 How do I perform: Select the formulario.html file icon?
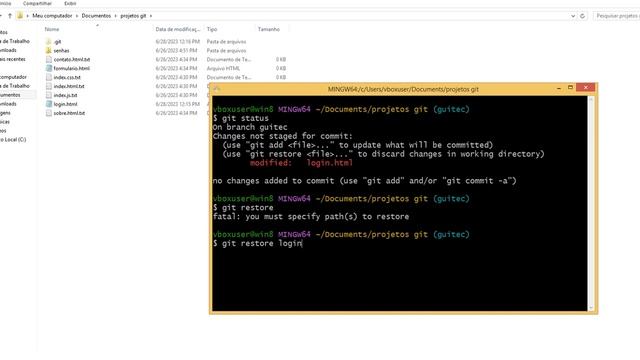(49, 69)
